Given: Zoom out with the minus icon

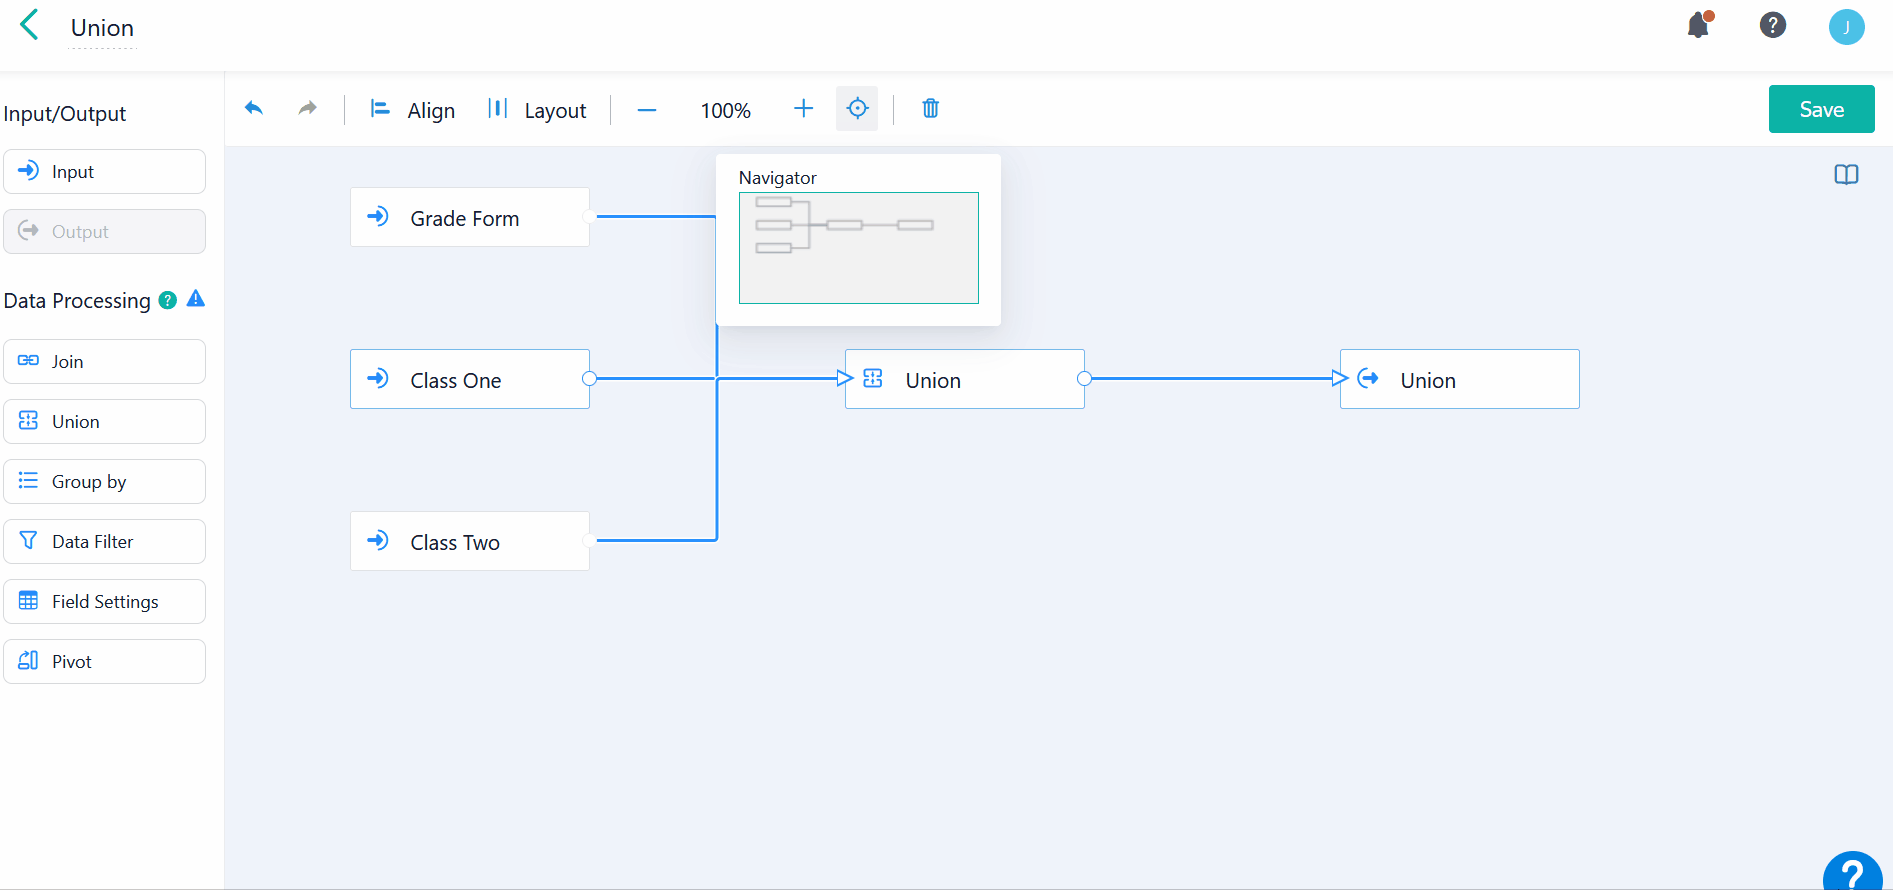Looking at the screenshot, I should pos(647,110).
